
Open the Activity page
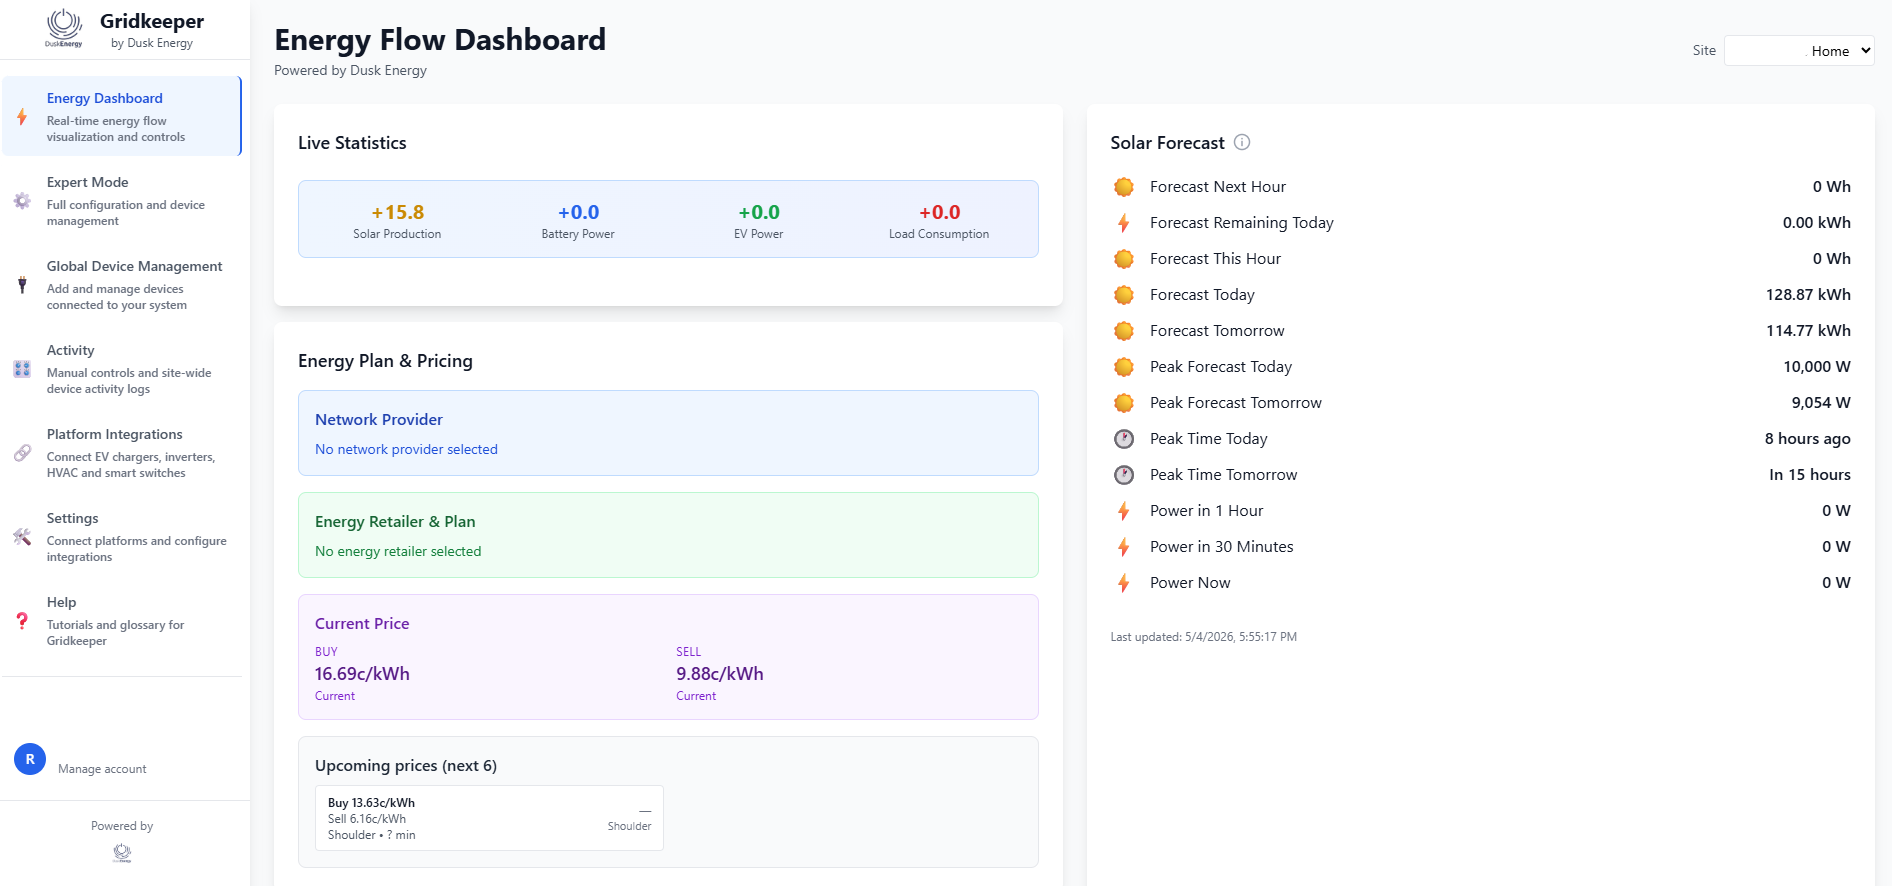pos(122,368)
